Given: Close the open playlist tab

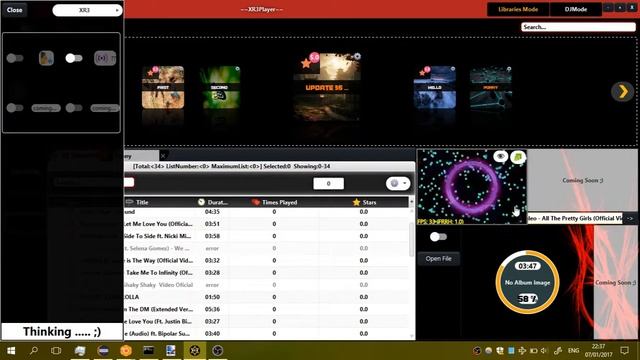Looking at the screenshot, I should click(x=163, y=156).
